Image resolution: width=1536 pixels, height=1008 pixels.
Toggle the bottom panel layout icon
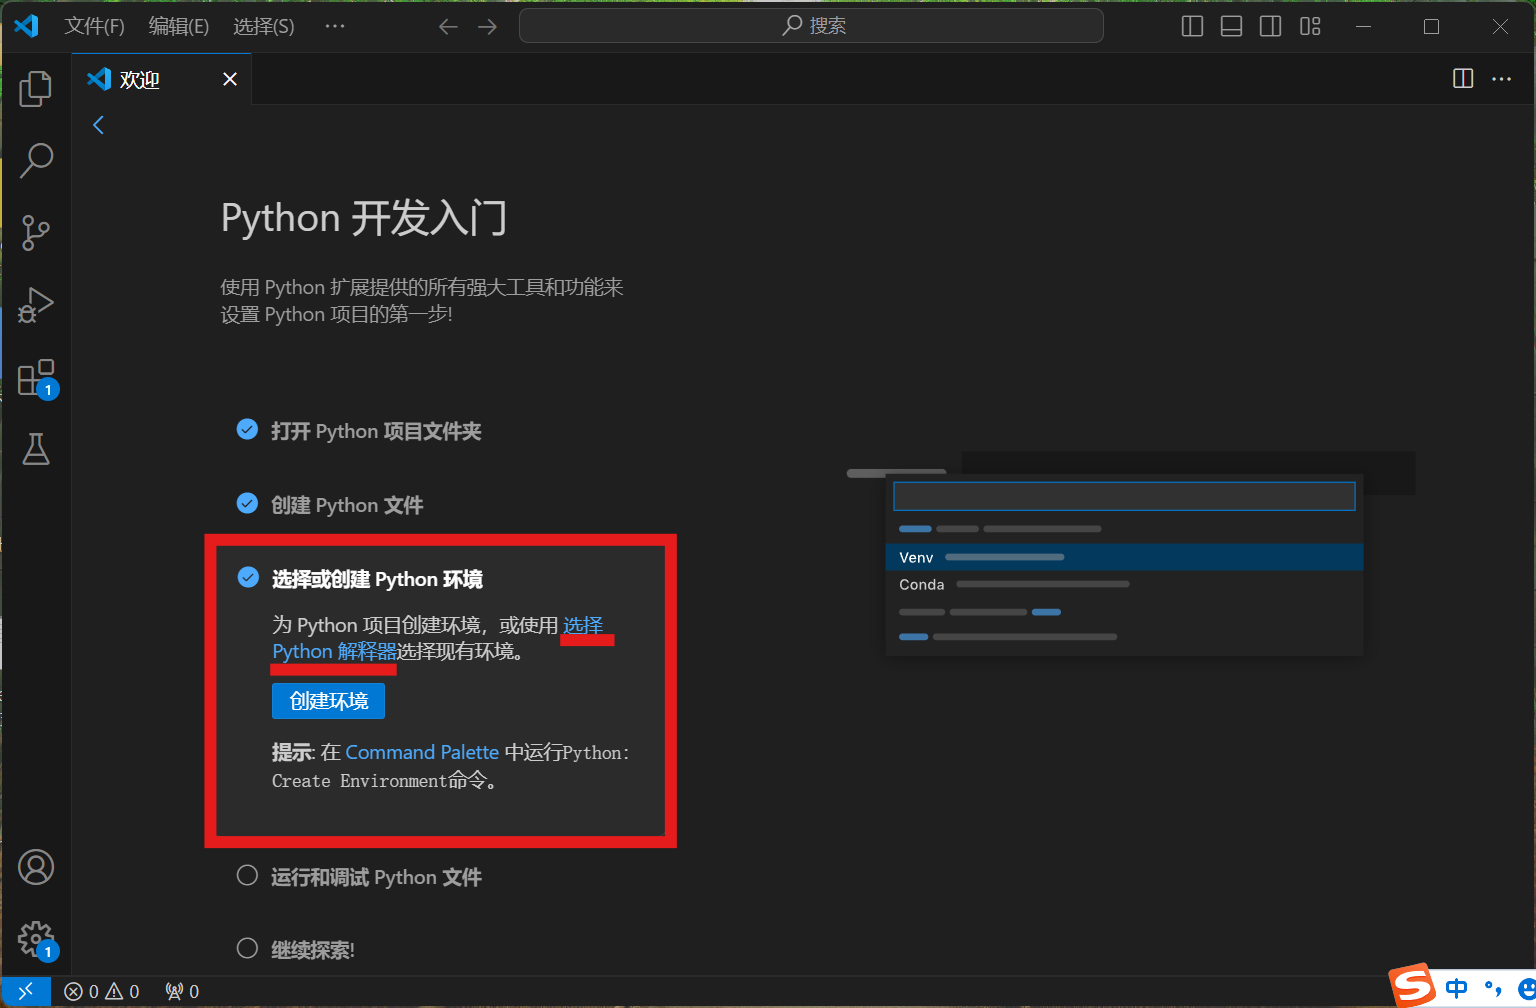click(1231, 26)
